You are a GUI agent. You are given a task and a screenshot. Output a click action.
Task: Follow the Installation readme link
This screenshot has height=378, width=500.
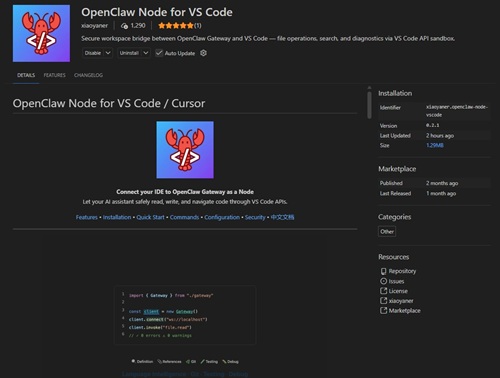point(117,217)
